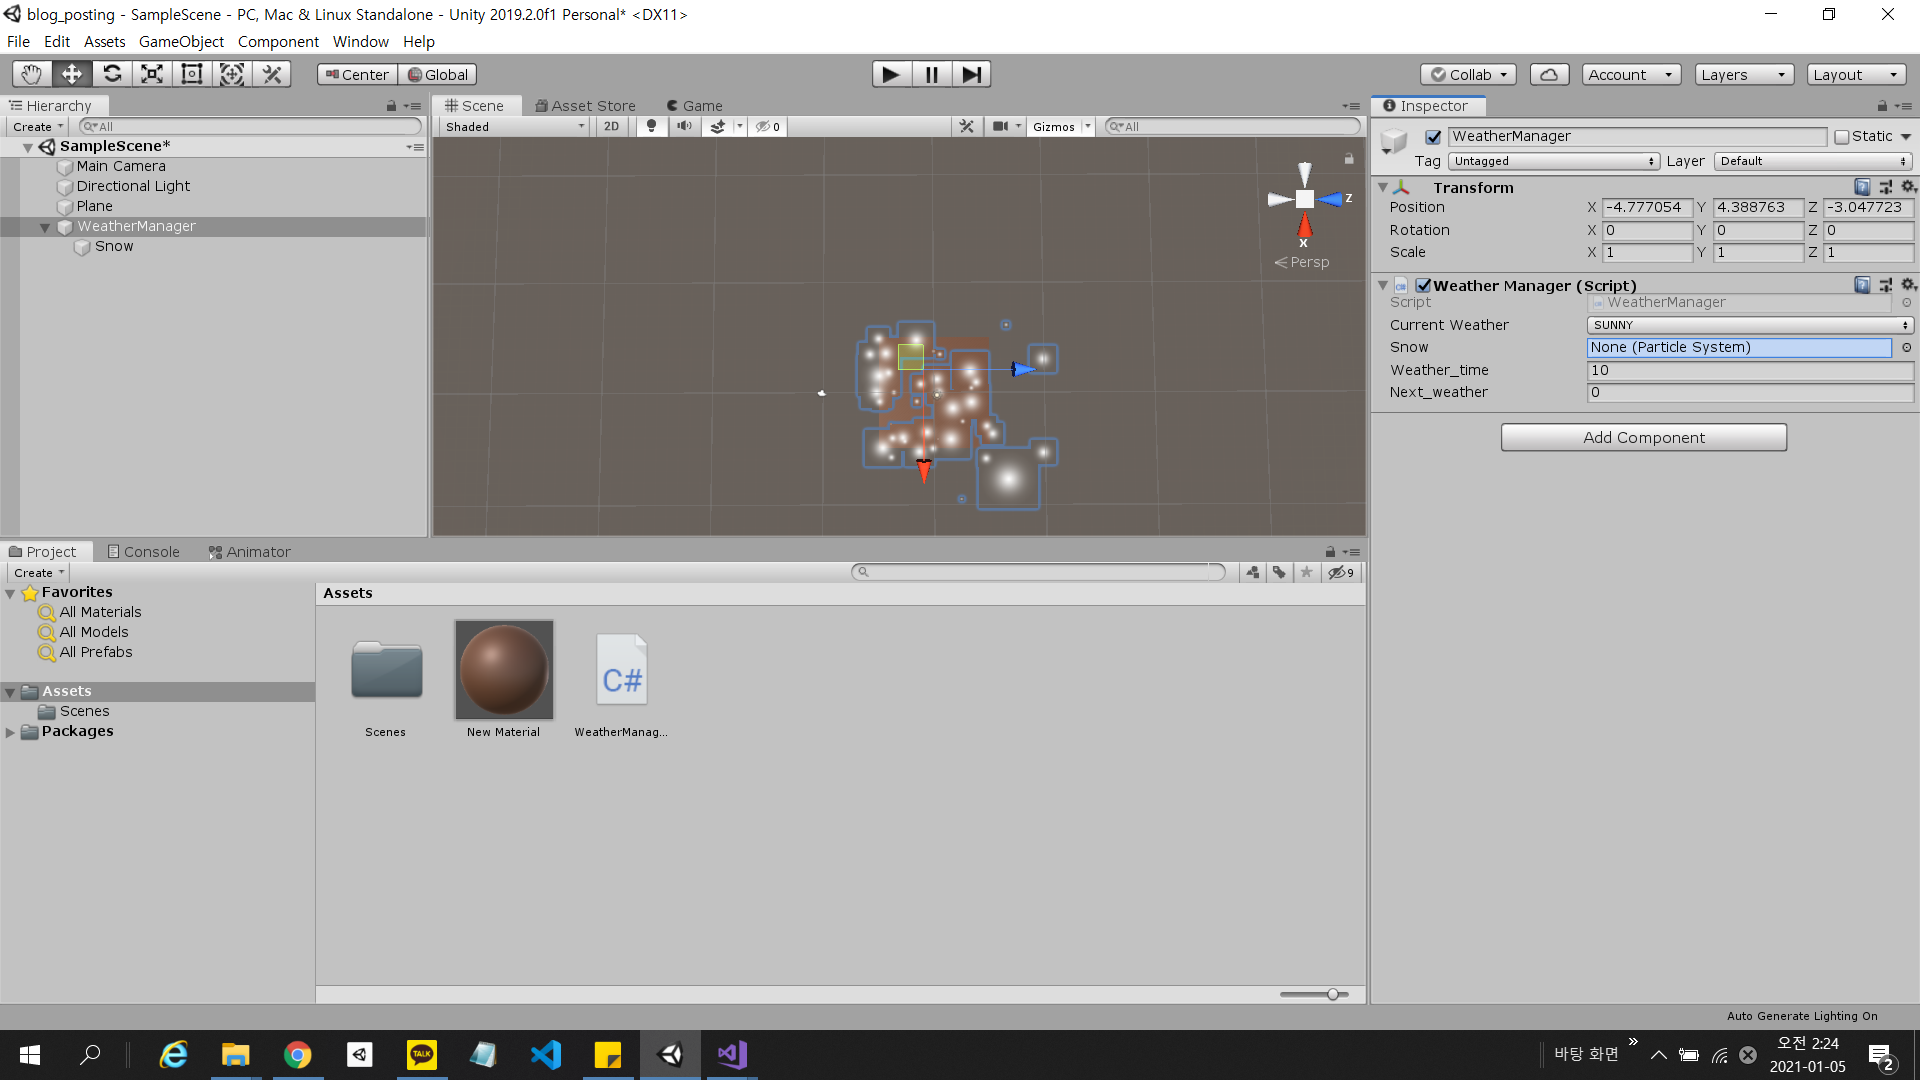Viewport: 1920px width, 1080px height.
Task: Click the Step frame button
Action: point(971,74)
